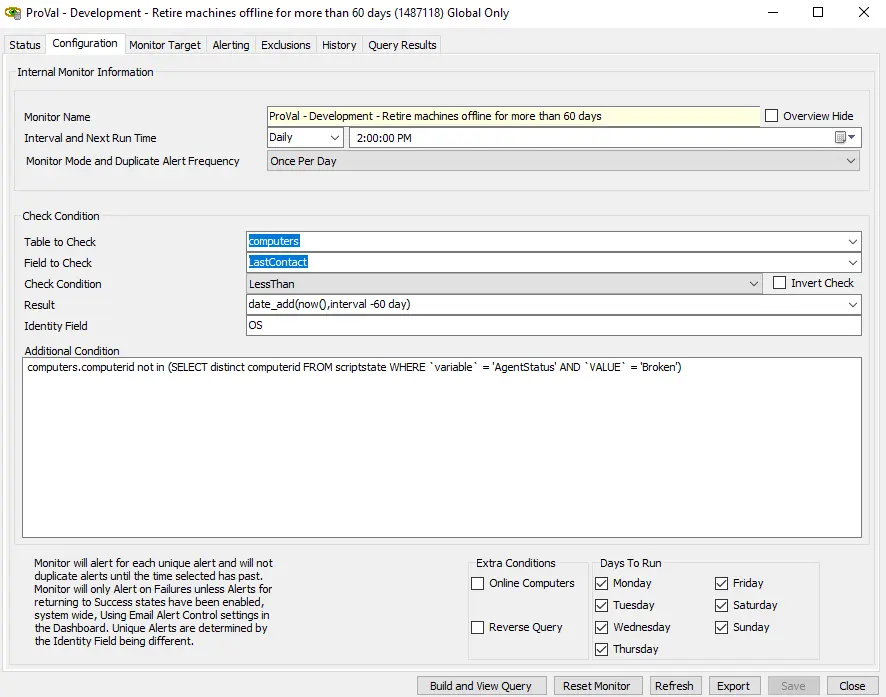886x697 pixels.
Task: Enable the Online Computers extra condition
Action: 478,584
